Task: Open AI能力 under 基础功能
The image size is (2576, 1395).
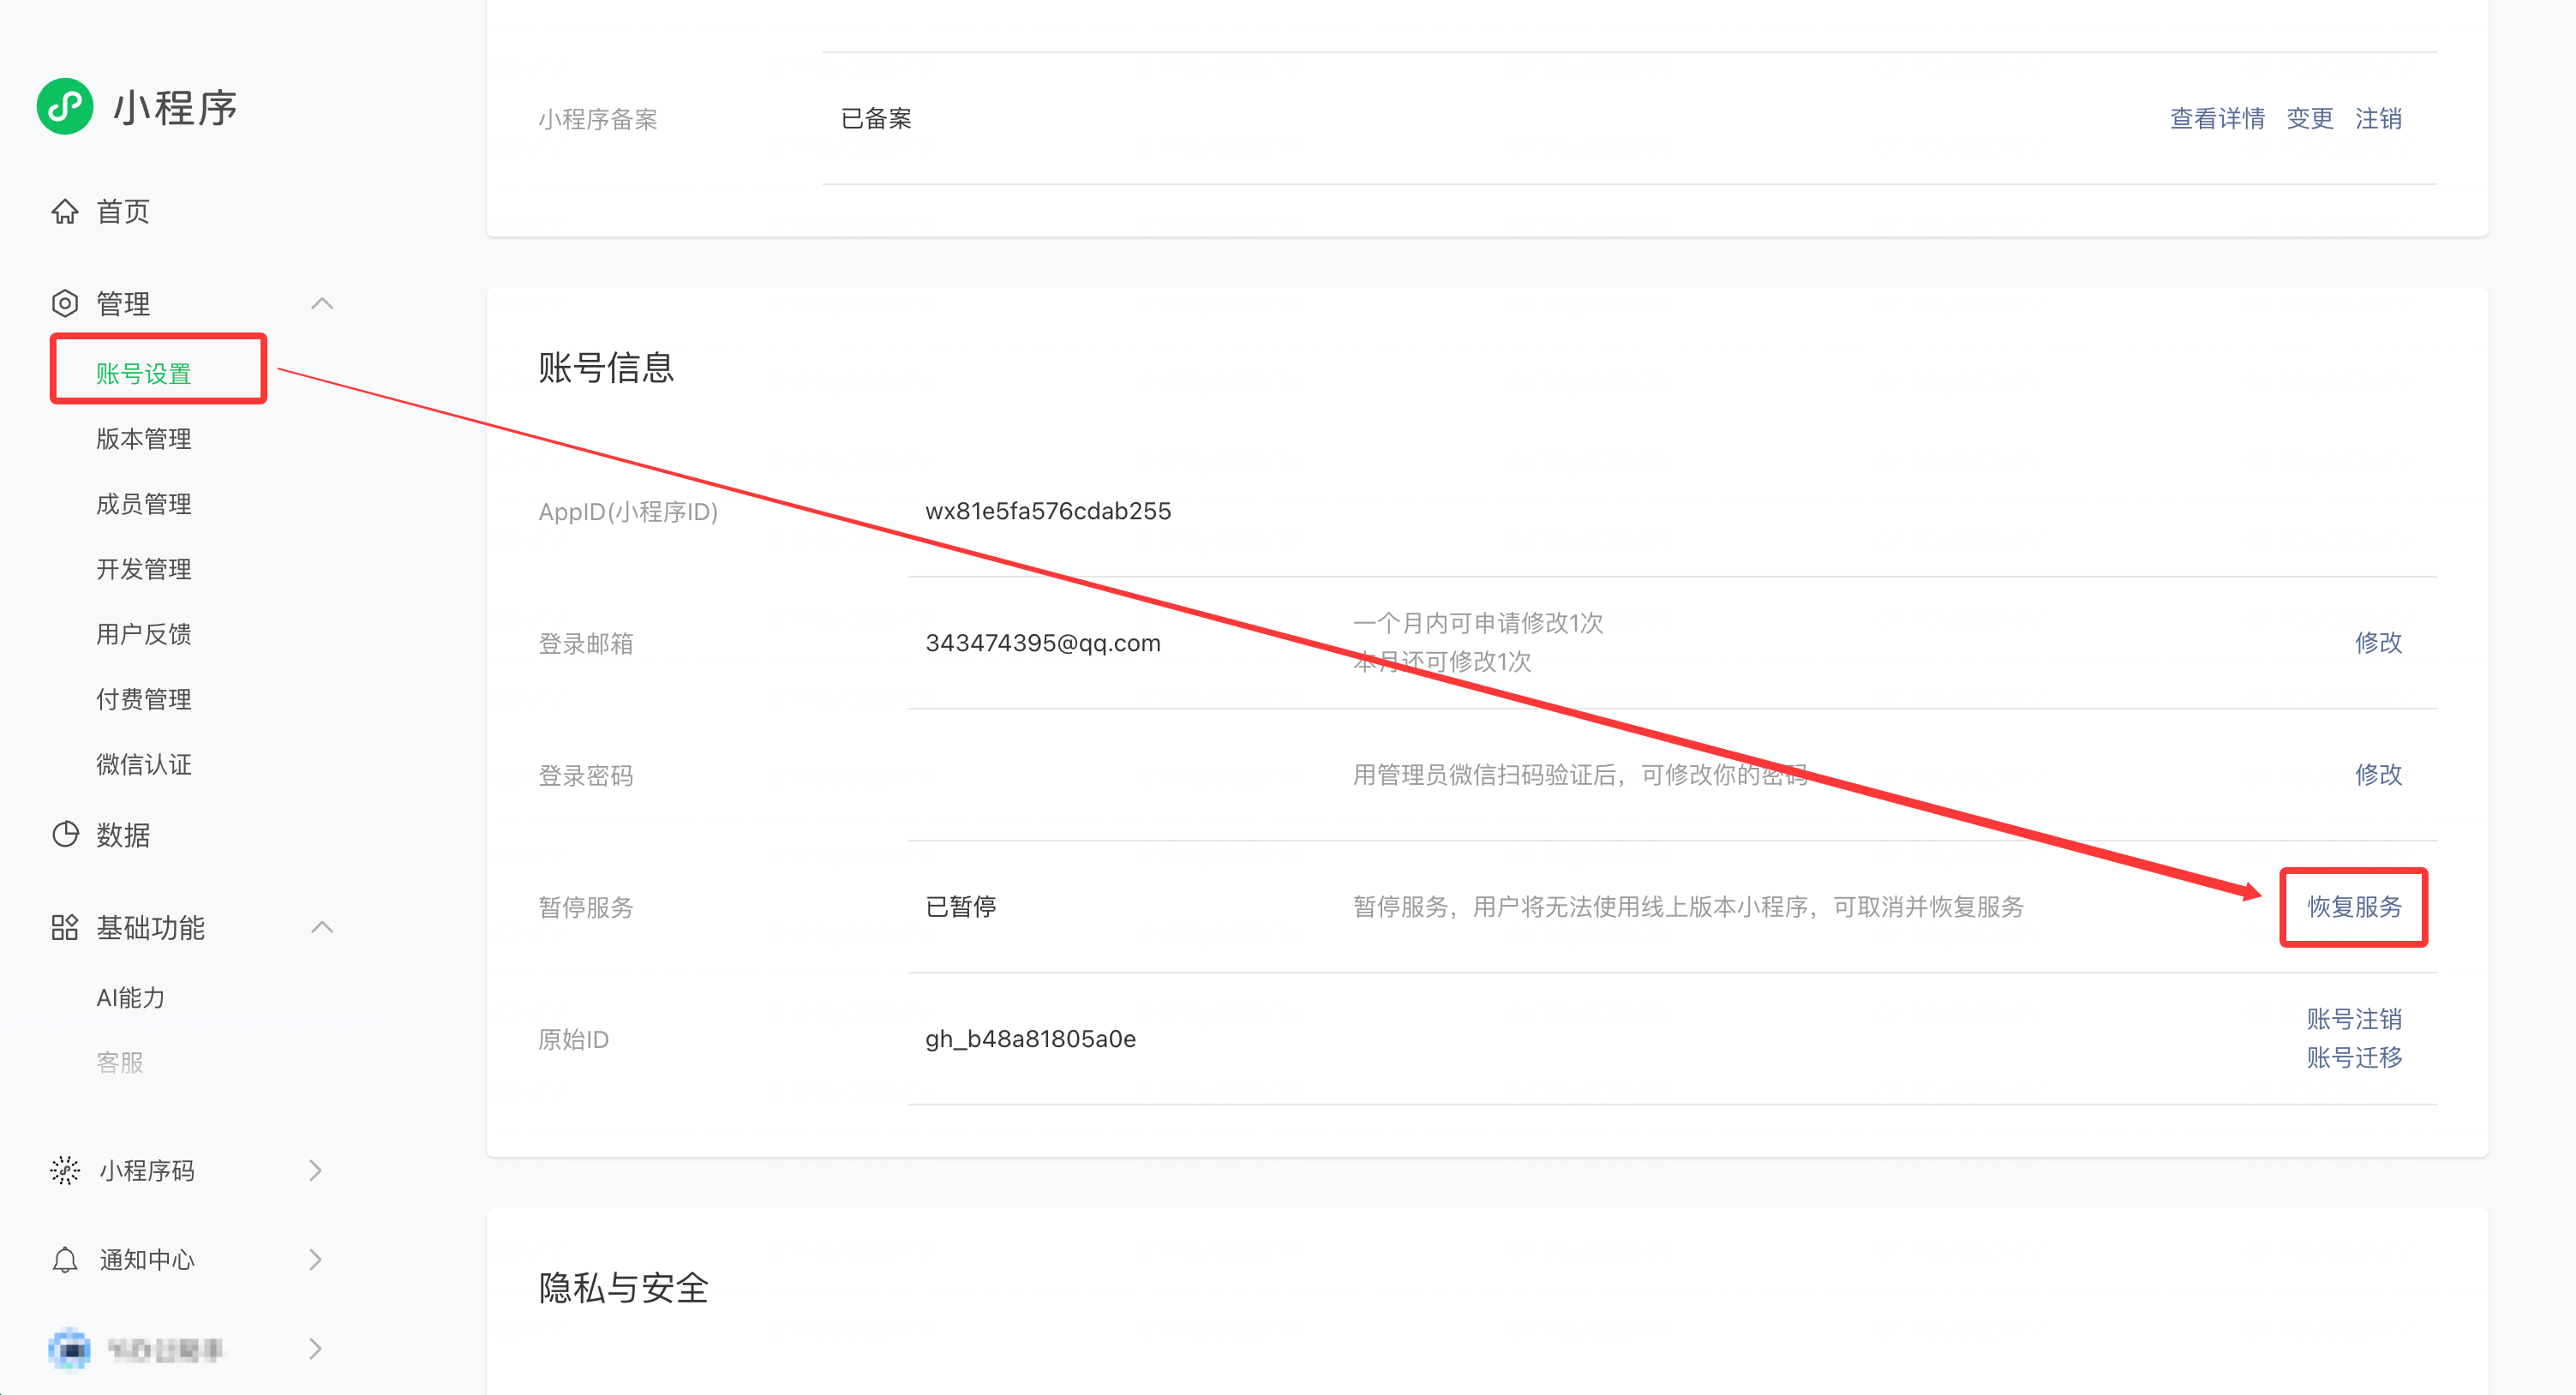Action: (x=131, y=997)
